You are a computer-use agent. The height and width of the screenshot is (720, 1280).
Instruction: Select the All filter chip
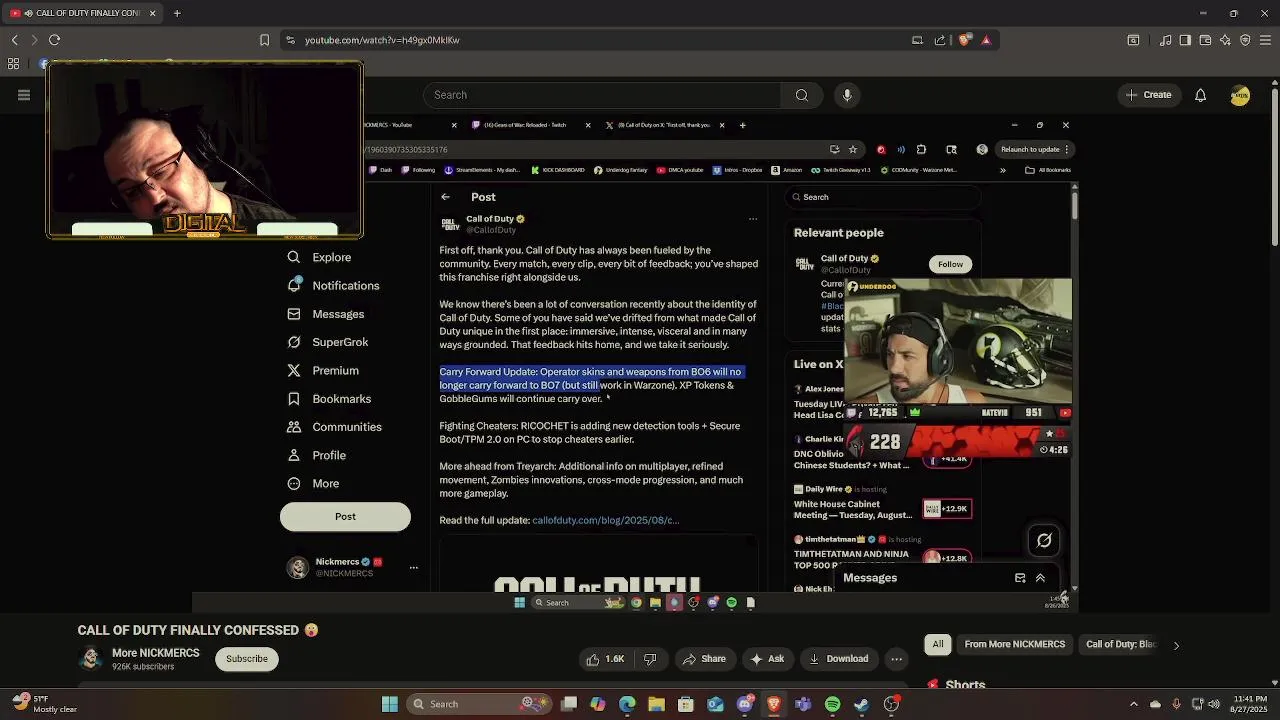(x=938, y=644)
